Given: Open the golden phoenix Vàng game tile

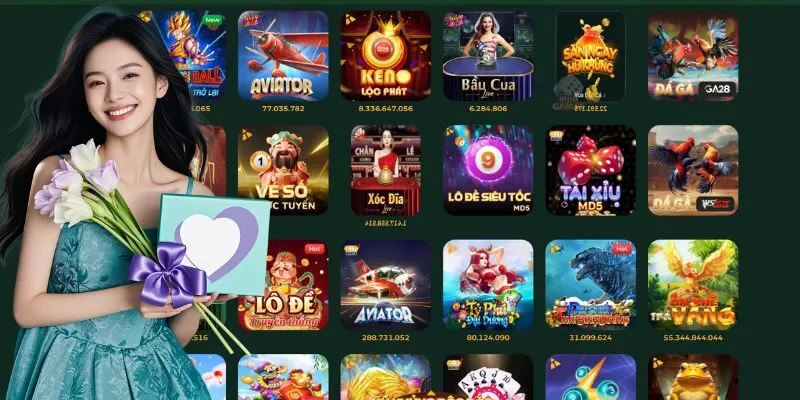Looking at the screenshot, I should tap(693, 285).
